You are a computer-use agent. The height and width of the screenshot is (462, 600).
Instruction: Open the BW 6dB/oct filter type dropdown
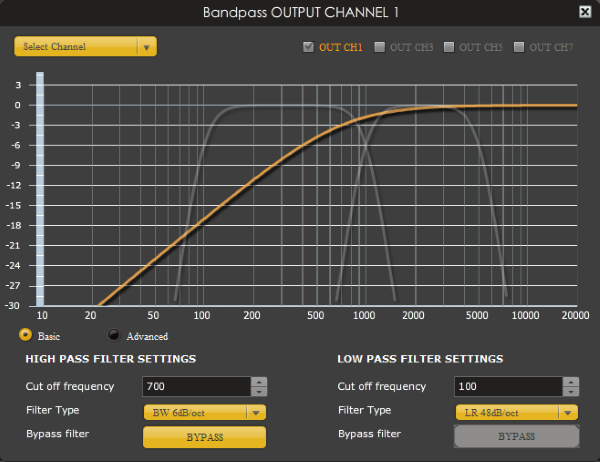(x=205, y=412)
